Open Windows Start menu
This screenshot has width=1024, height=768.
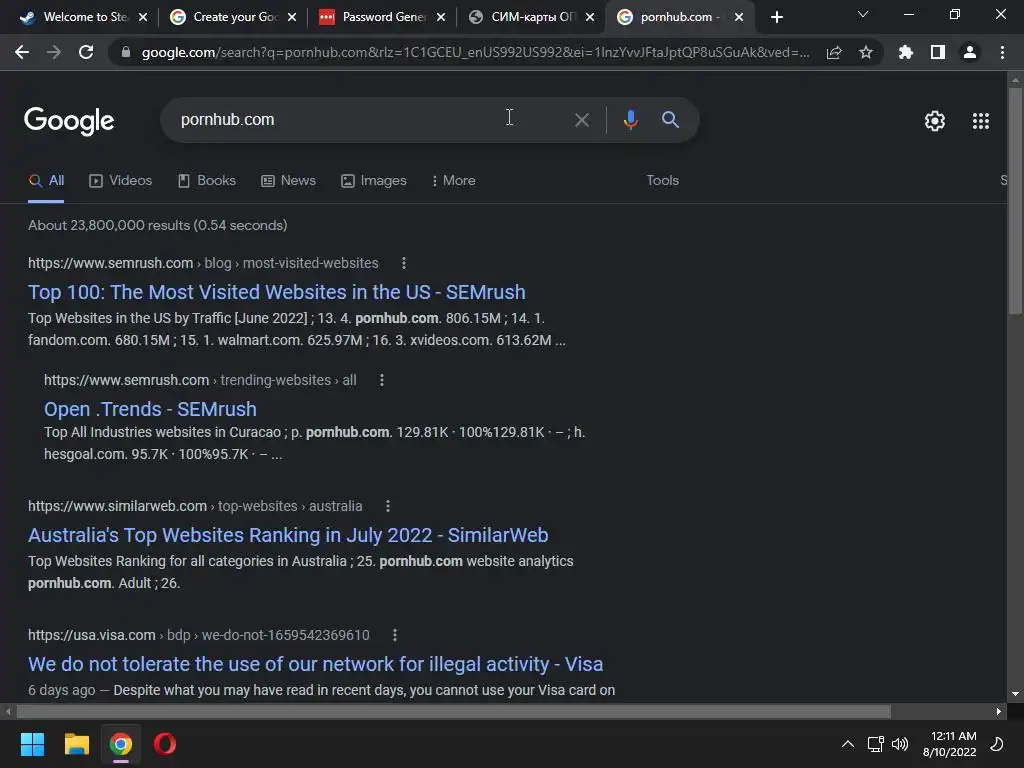[x=32, y=744]
